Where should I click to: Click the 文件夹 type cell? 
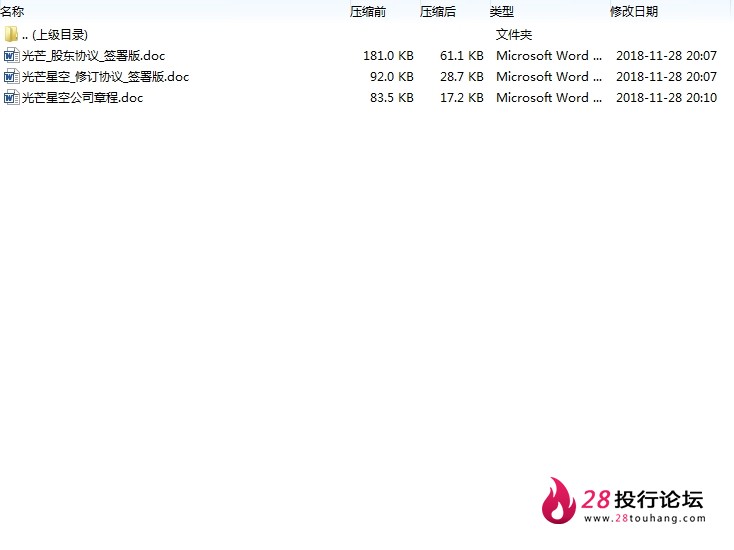[514, 35]
